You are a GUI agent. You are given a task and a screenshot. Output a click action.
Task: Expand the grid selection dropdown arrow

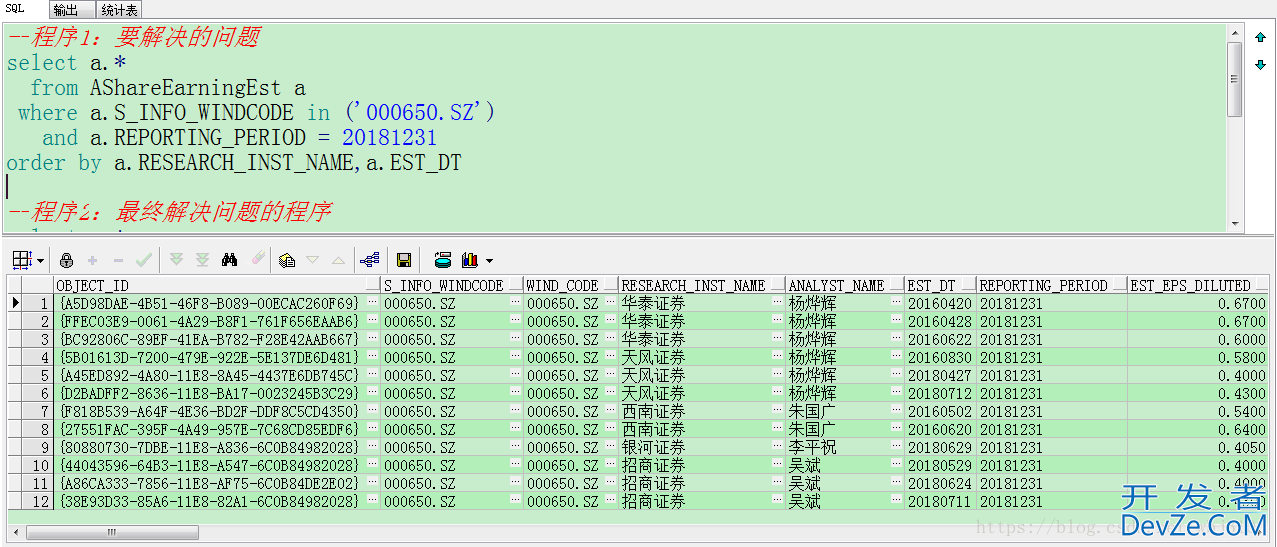point(40,261)
